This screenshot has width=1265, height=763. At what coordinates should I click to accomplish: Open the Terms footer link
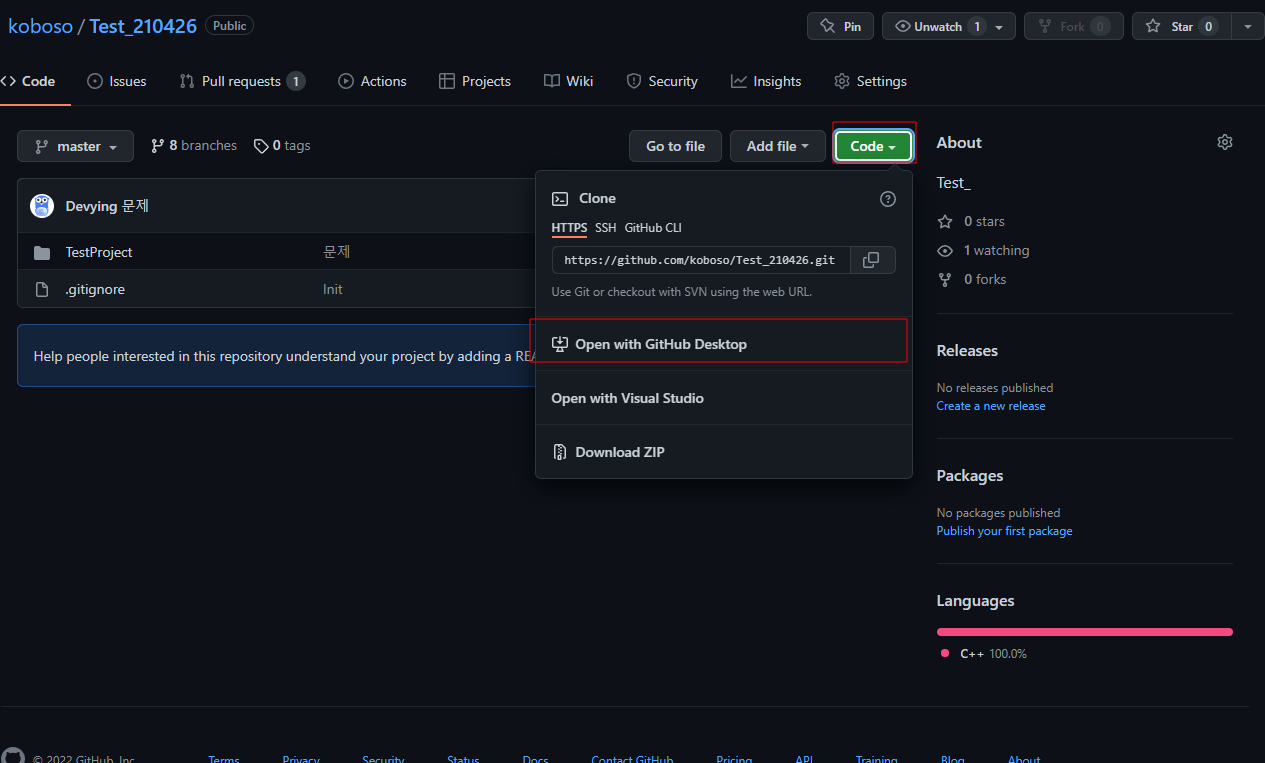(x=224, y=760)
